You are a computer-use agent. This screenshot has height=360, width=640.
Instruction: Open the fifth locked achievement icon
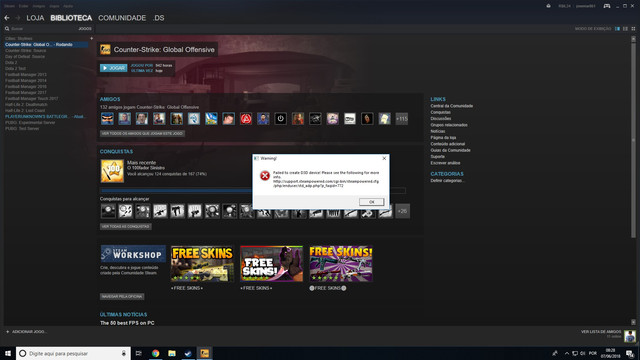(x=178, y=211)
